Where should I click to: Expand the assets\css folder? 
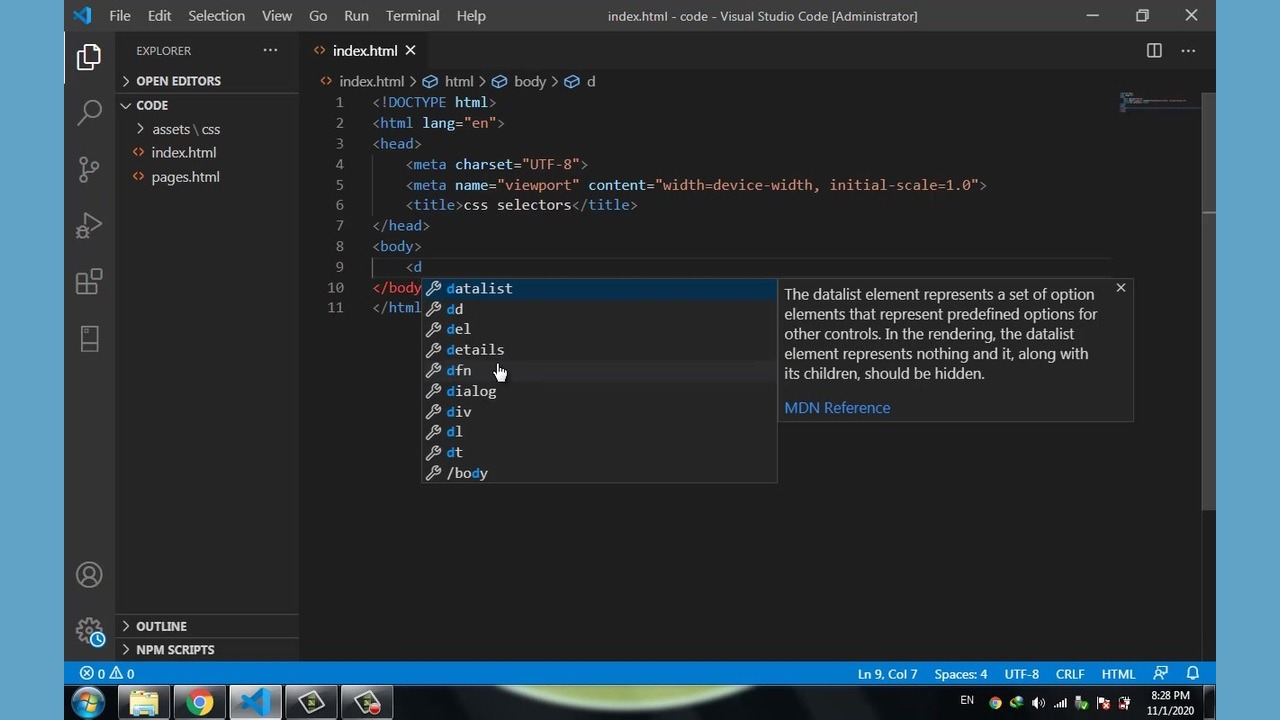185,129
